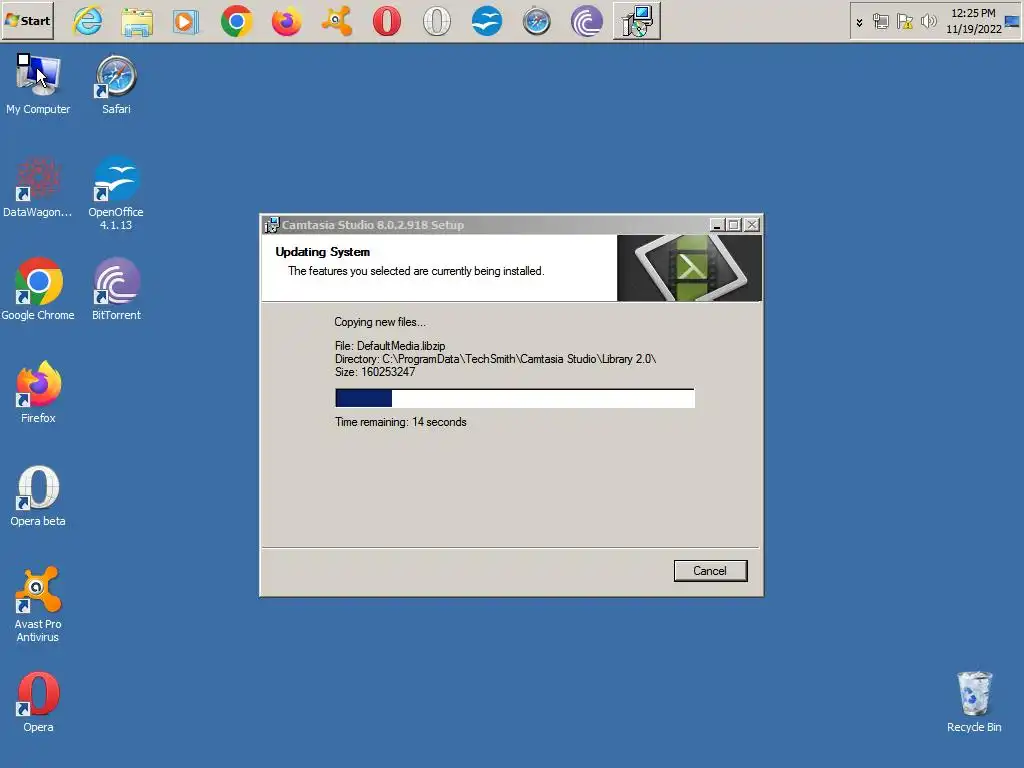This screenshot has width=1024, height=768.
Task: Launch red Opera from the taskbar
Action: [387, 22]
